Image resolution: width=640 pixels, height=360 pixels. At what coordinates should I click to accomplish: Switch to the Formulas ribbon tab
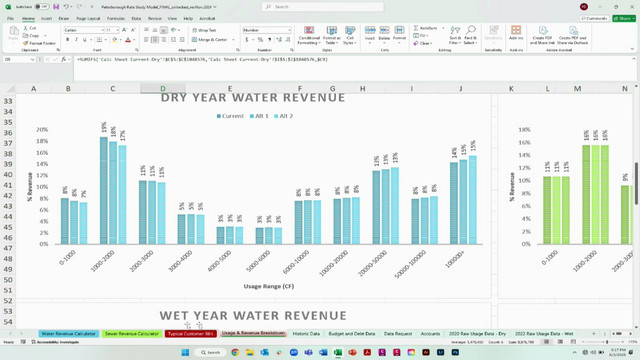click(116, 18)
